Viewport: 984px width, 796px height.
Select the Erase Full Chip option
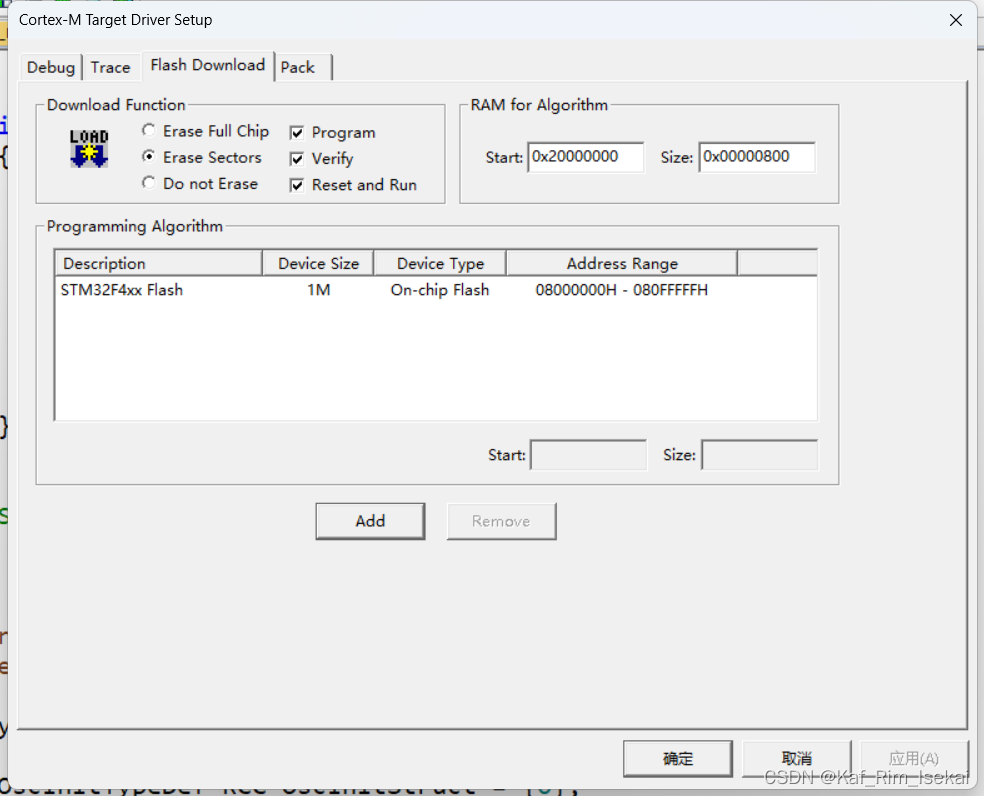point(148,130)
